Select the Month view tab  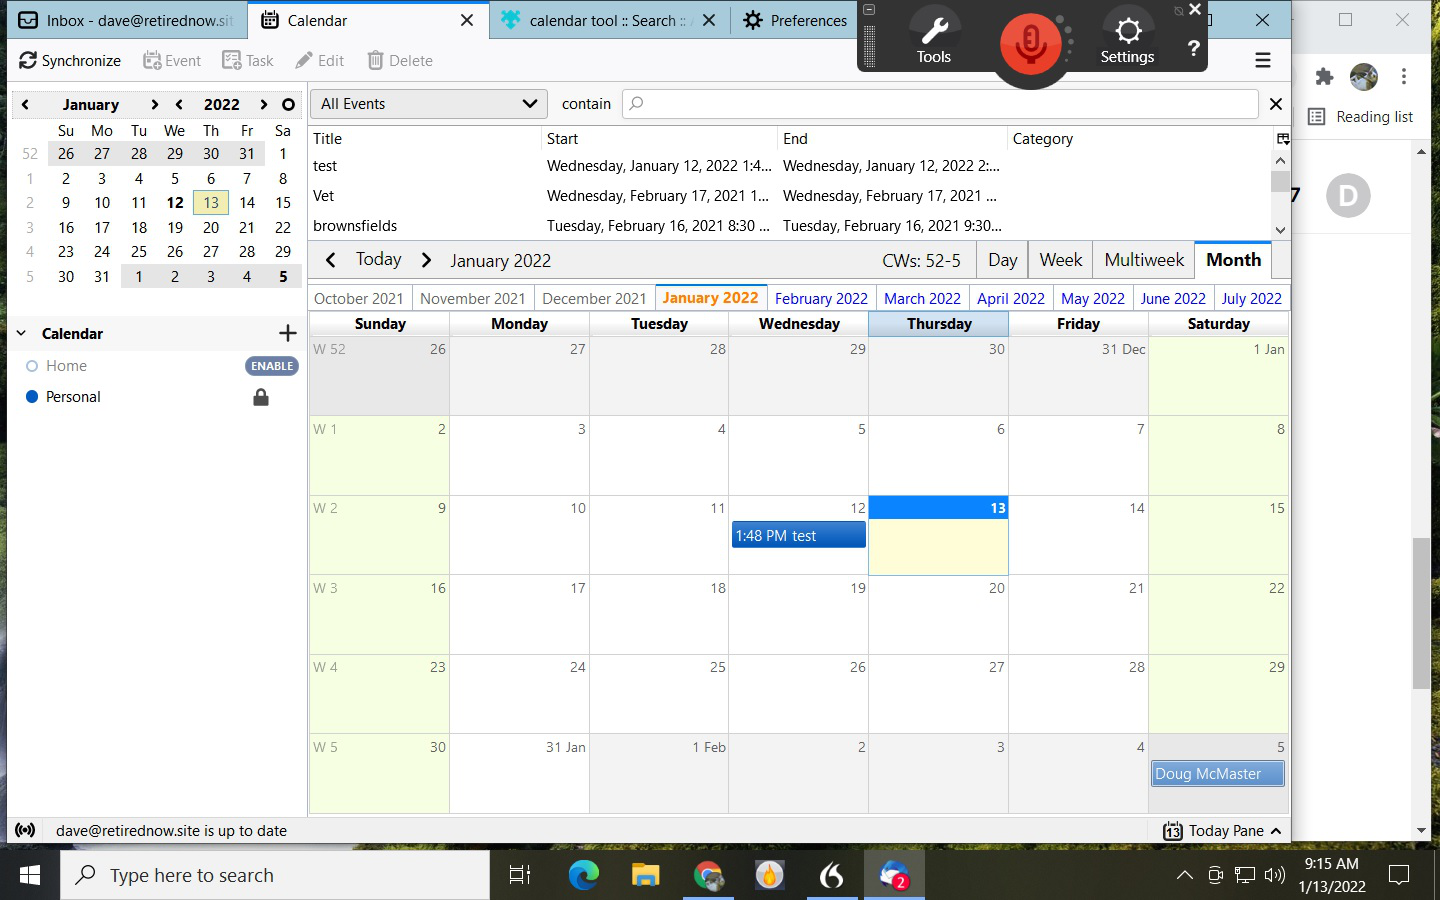tap(1233, 260)
